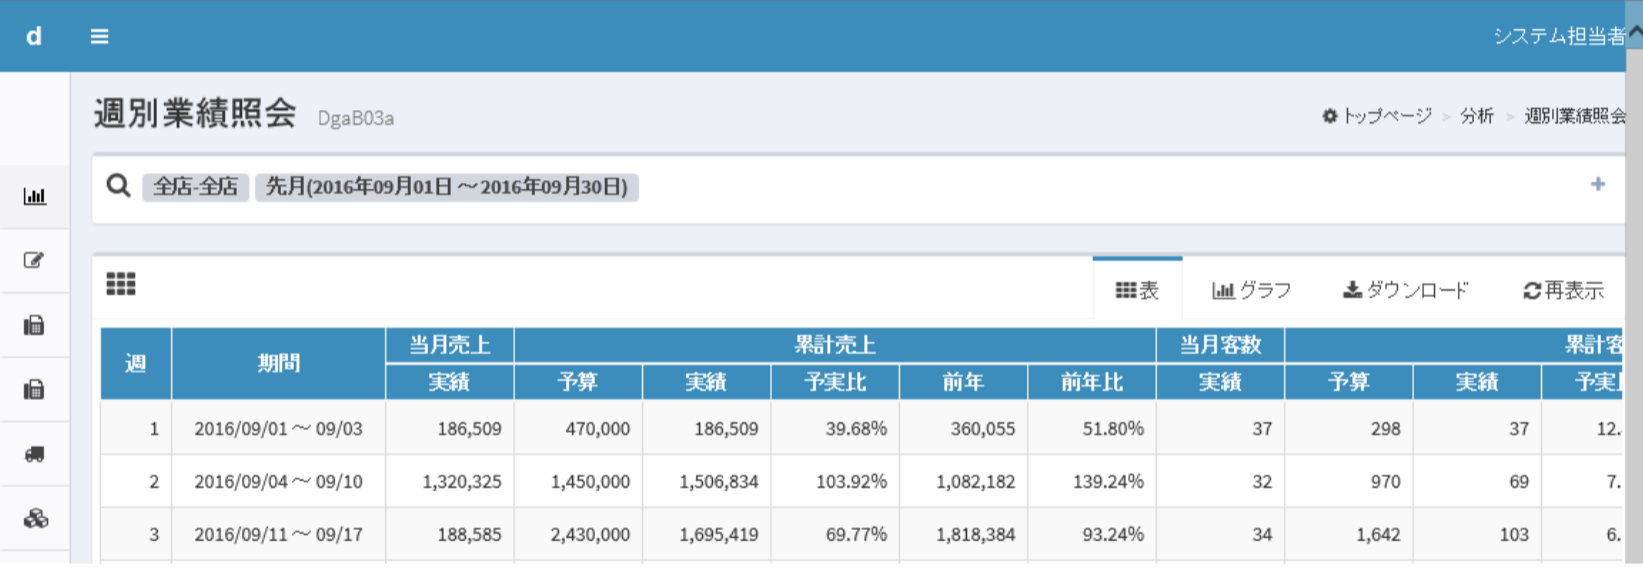
Task: Open the edit pencil sidebar icon
Action: (x=35, y=260)
